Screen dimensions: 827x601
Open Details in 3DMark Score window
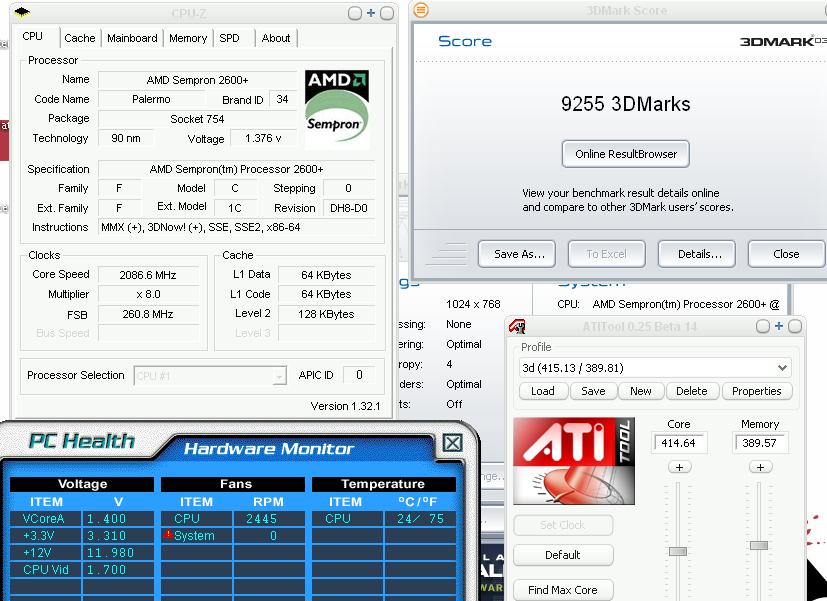[697, 254]
